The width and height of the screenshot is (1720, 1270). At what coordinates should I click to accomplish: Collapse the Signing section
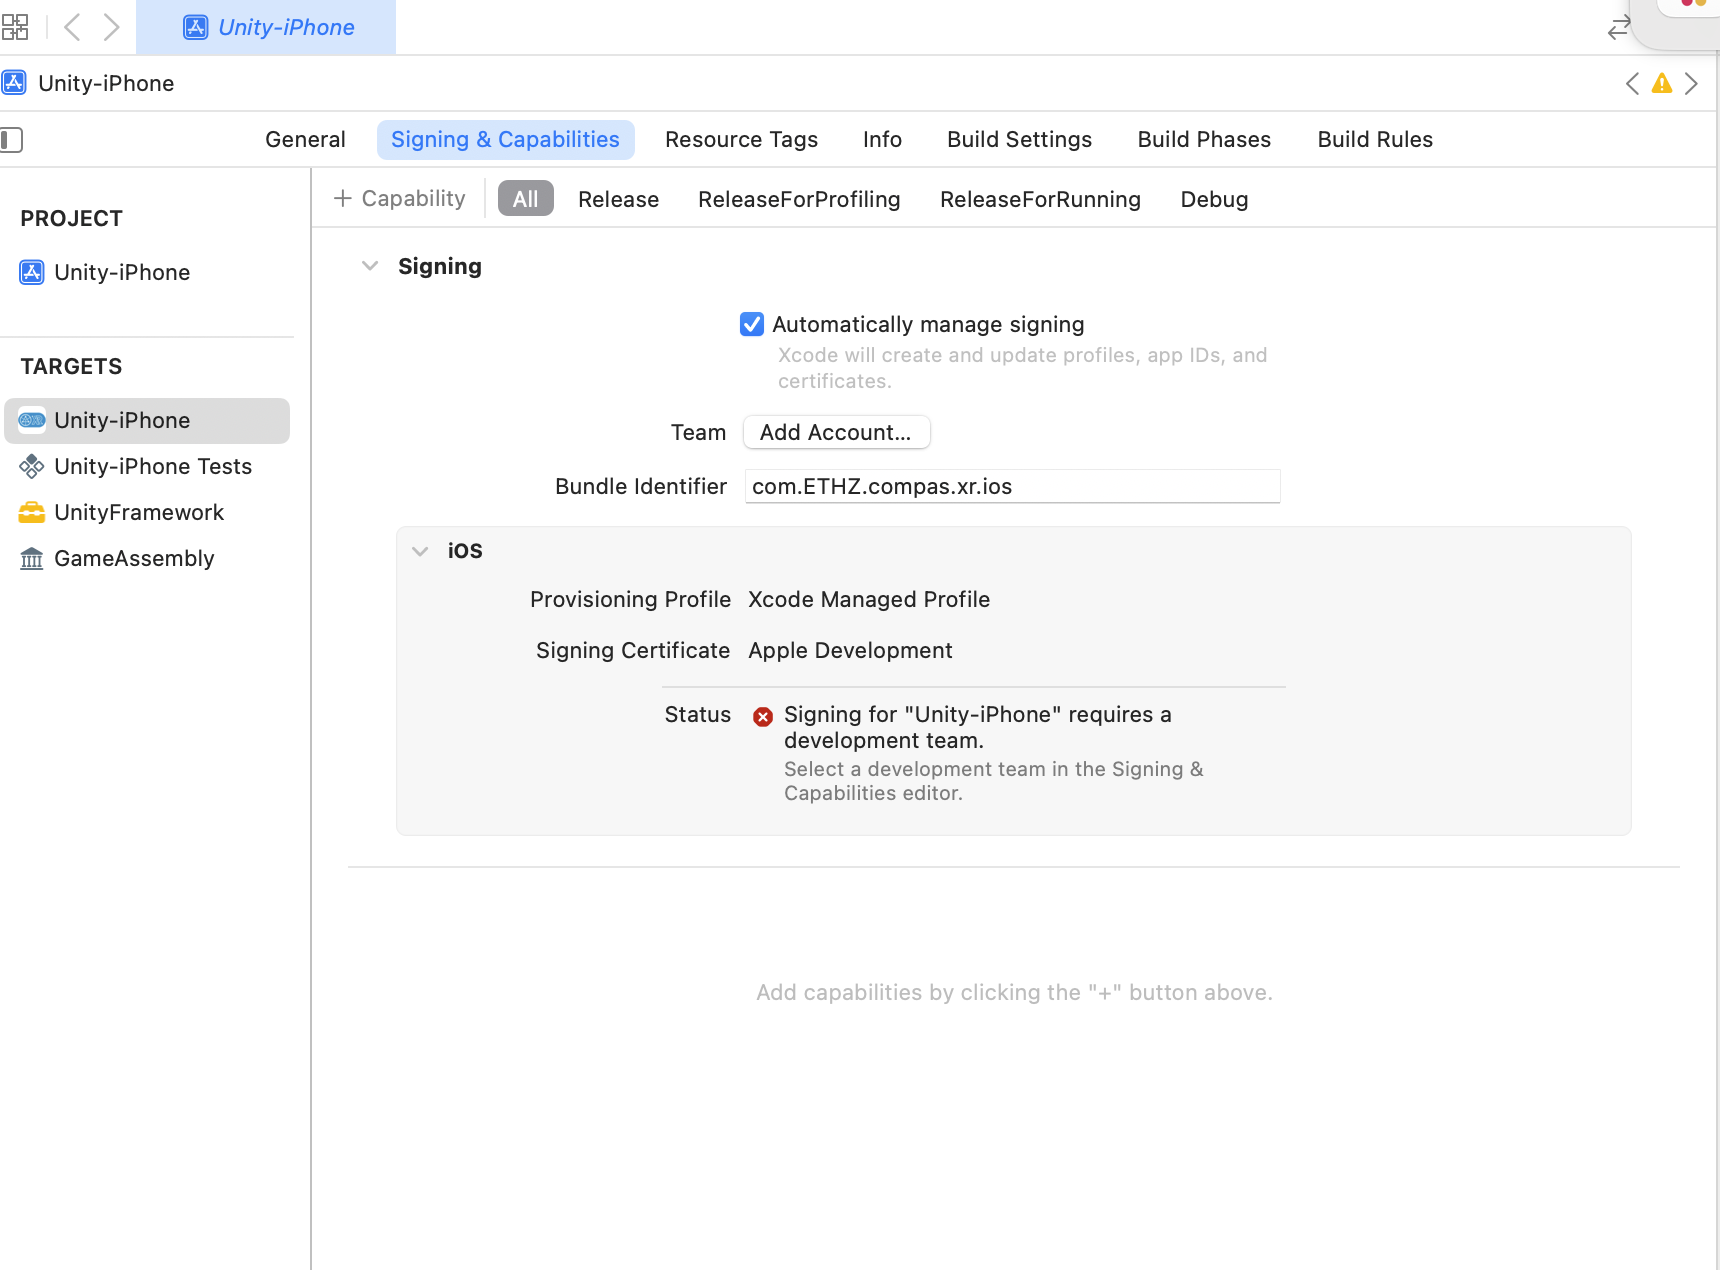click(x=370, y=266)
